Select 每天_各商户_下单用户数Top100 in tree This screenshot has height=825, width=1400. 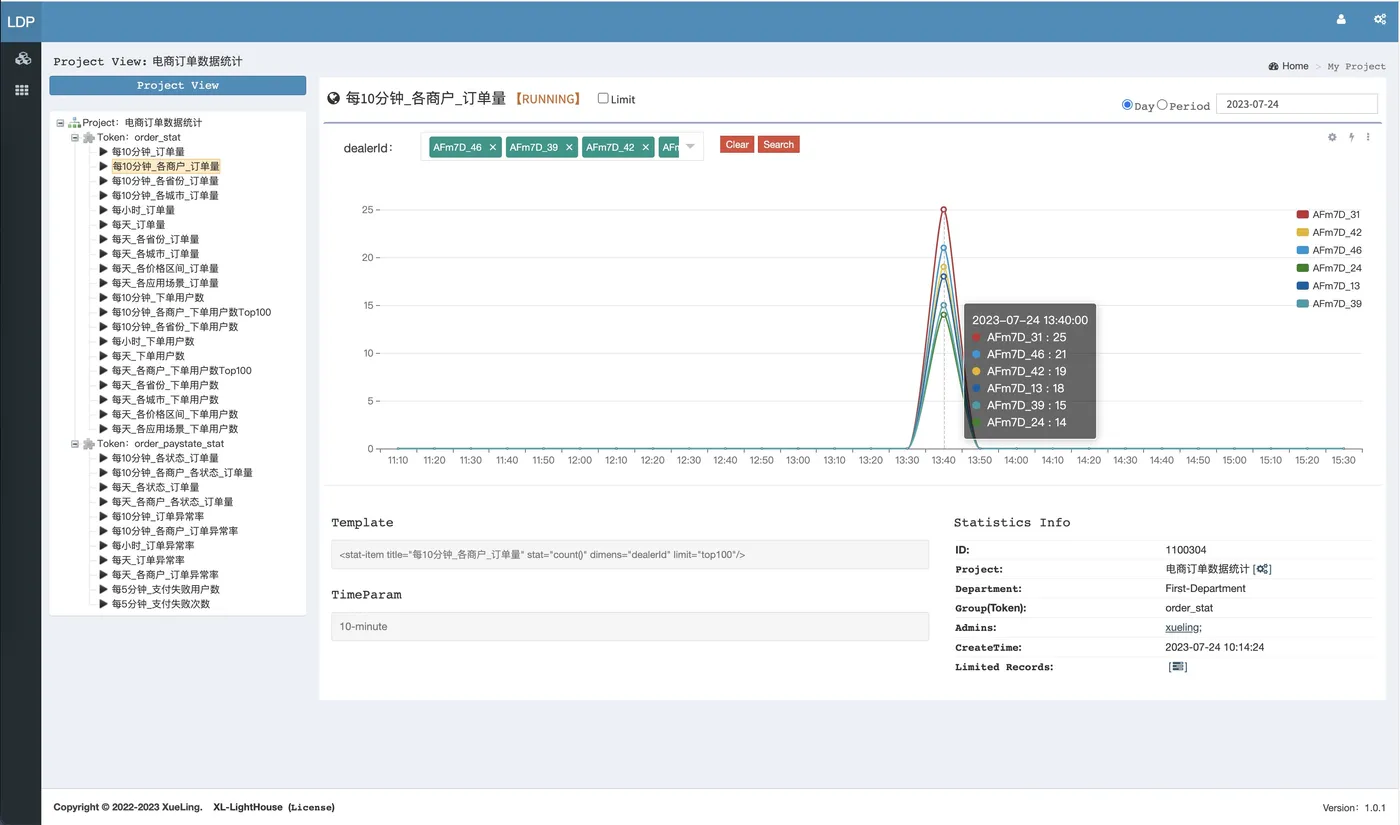(181, 371)
